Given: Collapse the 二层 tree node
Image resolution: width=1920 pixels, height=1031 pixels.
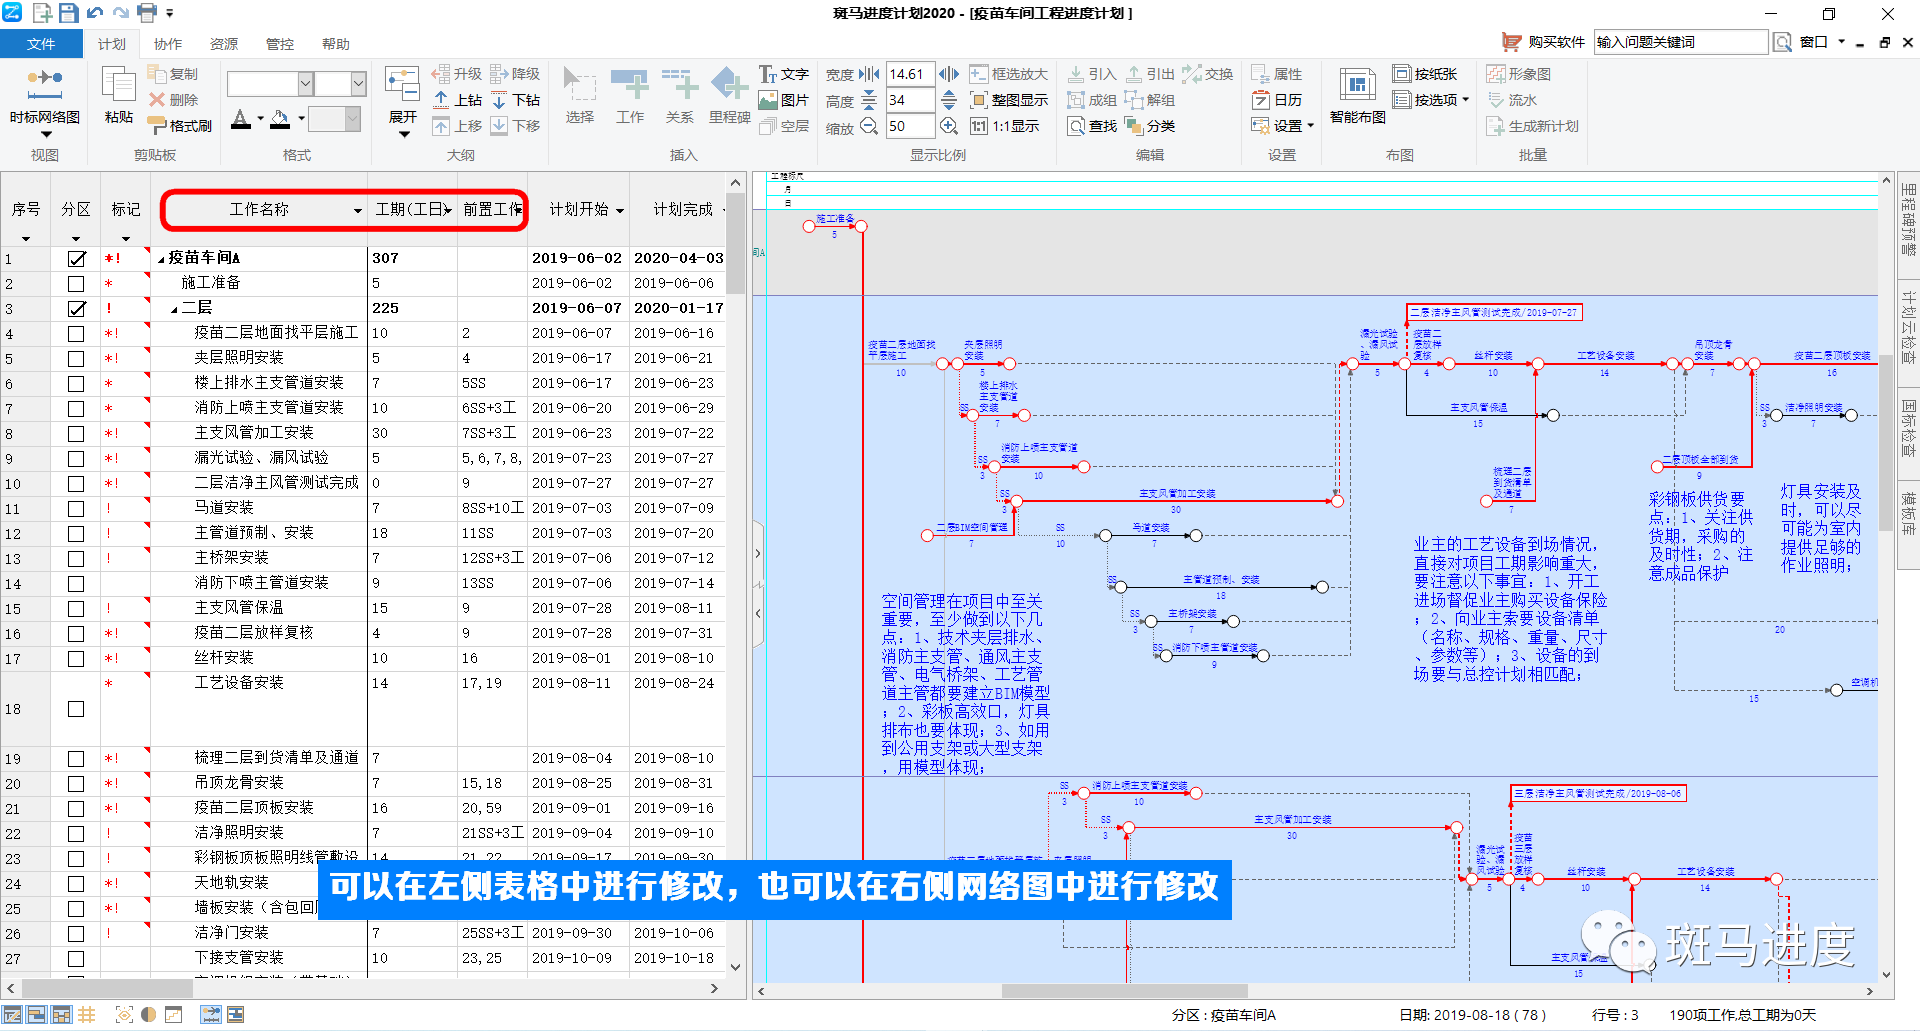Looking at the screenshot, I should coord(174,309).
